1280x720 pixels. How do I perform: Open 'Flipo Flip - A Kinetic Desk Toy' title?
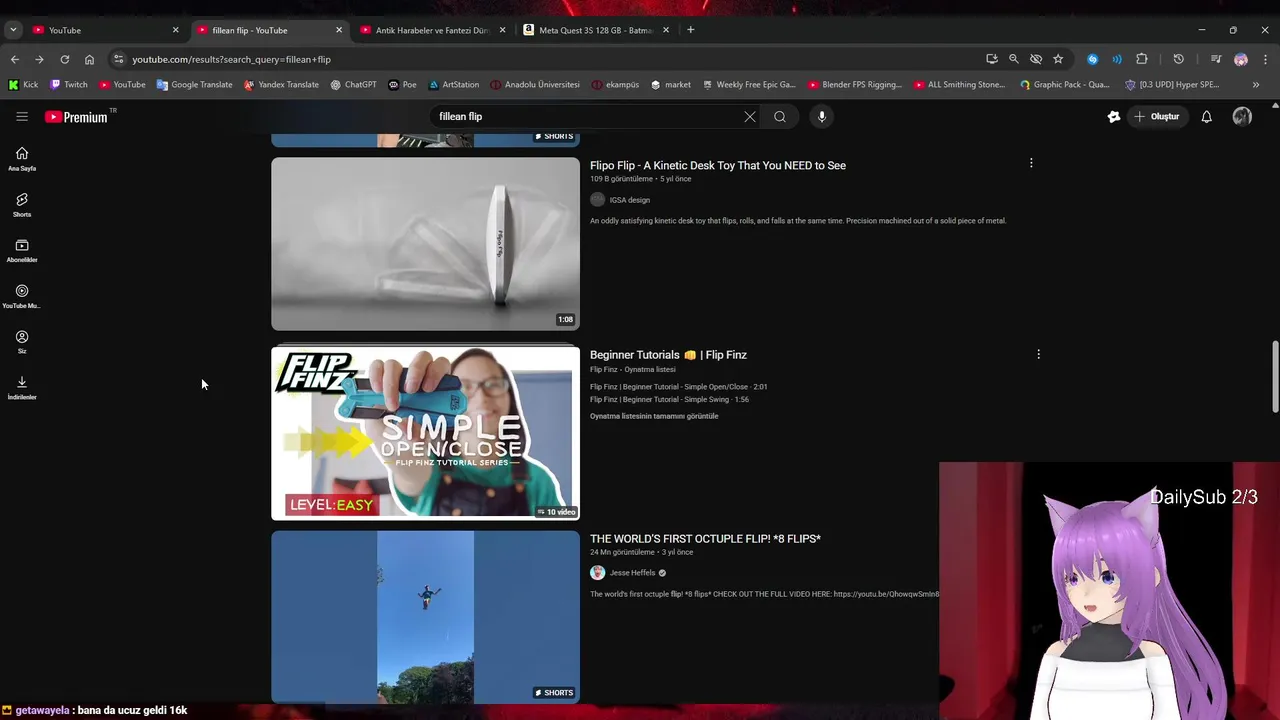tap(718, 166)
